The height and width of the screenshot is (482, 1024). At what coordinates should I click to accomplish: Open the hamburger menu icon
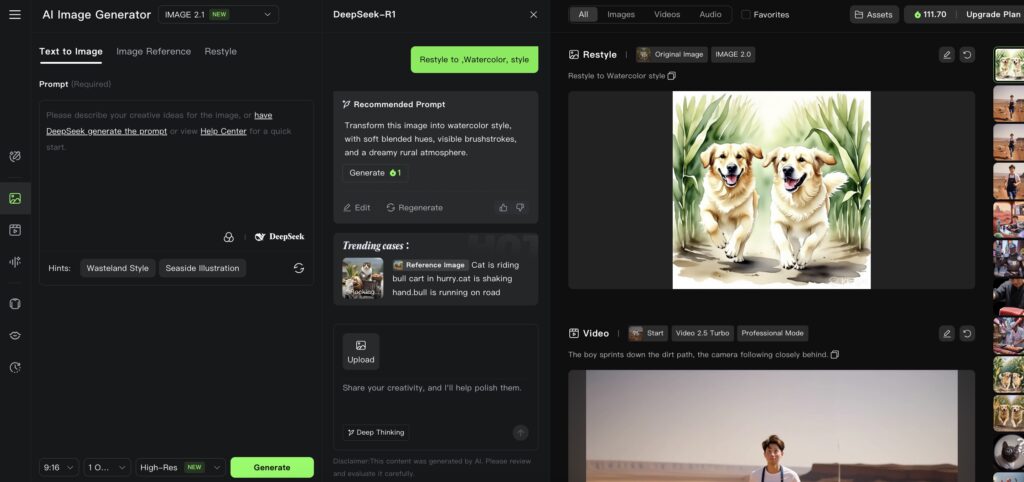click(x=14, y=15)
